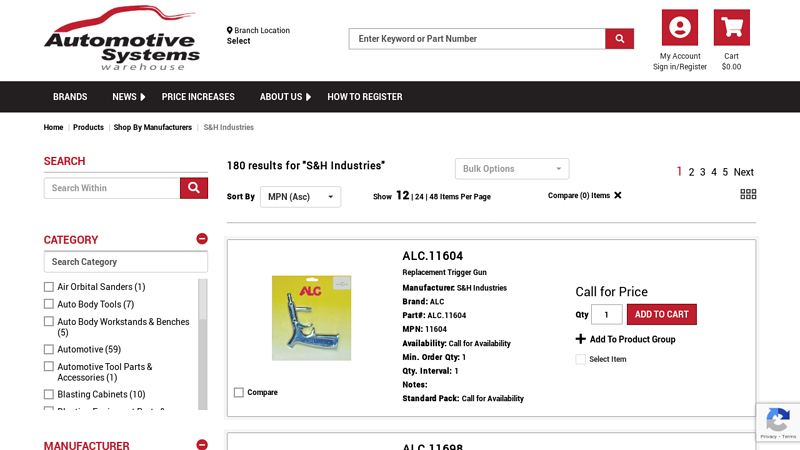This screenshot has height=450, width=800.
Task: Go to Shop By Manufacturers breadcrumb
Action: [153, 127]
